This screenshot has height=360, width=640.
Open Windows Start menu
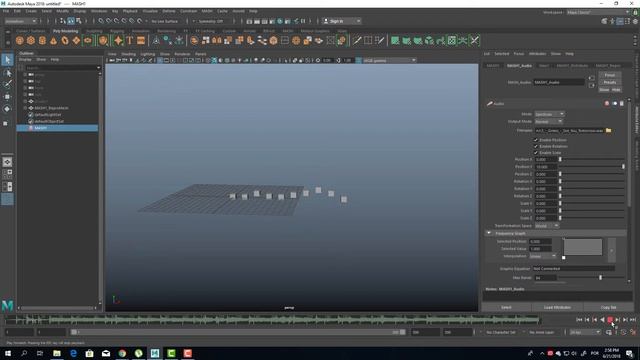pyautogui.click(x=8, y=353)
